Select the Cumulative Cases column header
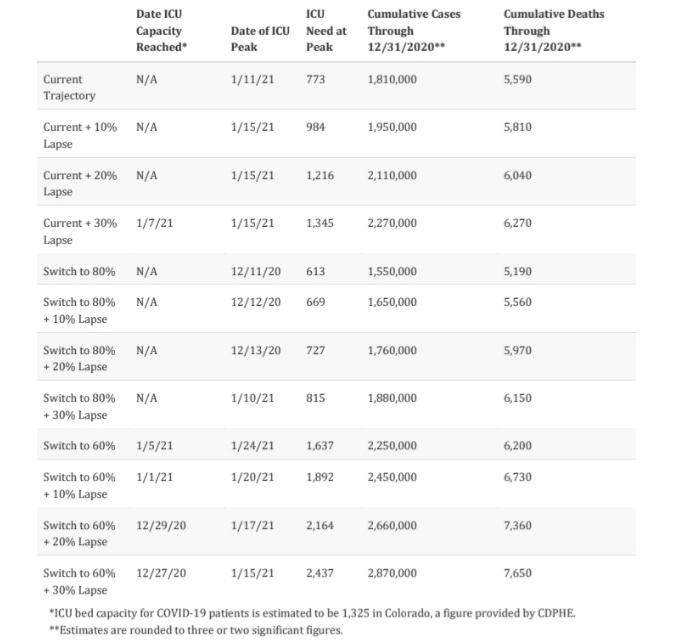Screen dimensions: 673x643 (x=414, y=30)
